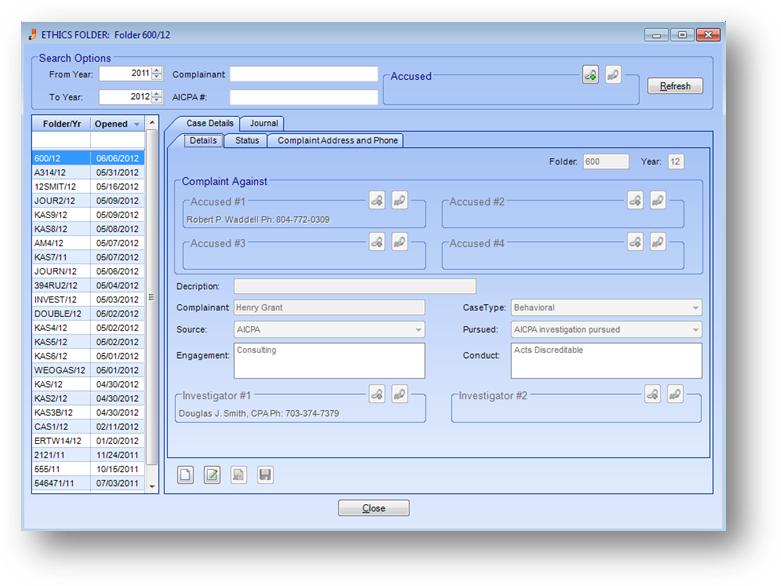Image resolution: width=781 pixels, height=586 pixels.
Task: Click the add-link icon in the Accused search box
Action: click(x=590, y=75)
